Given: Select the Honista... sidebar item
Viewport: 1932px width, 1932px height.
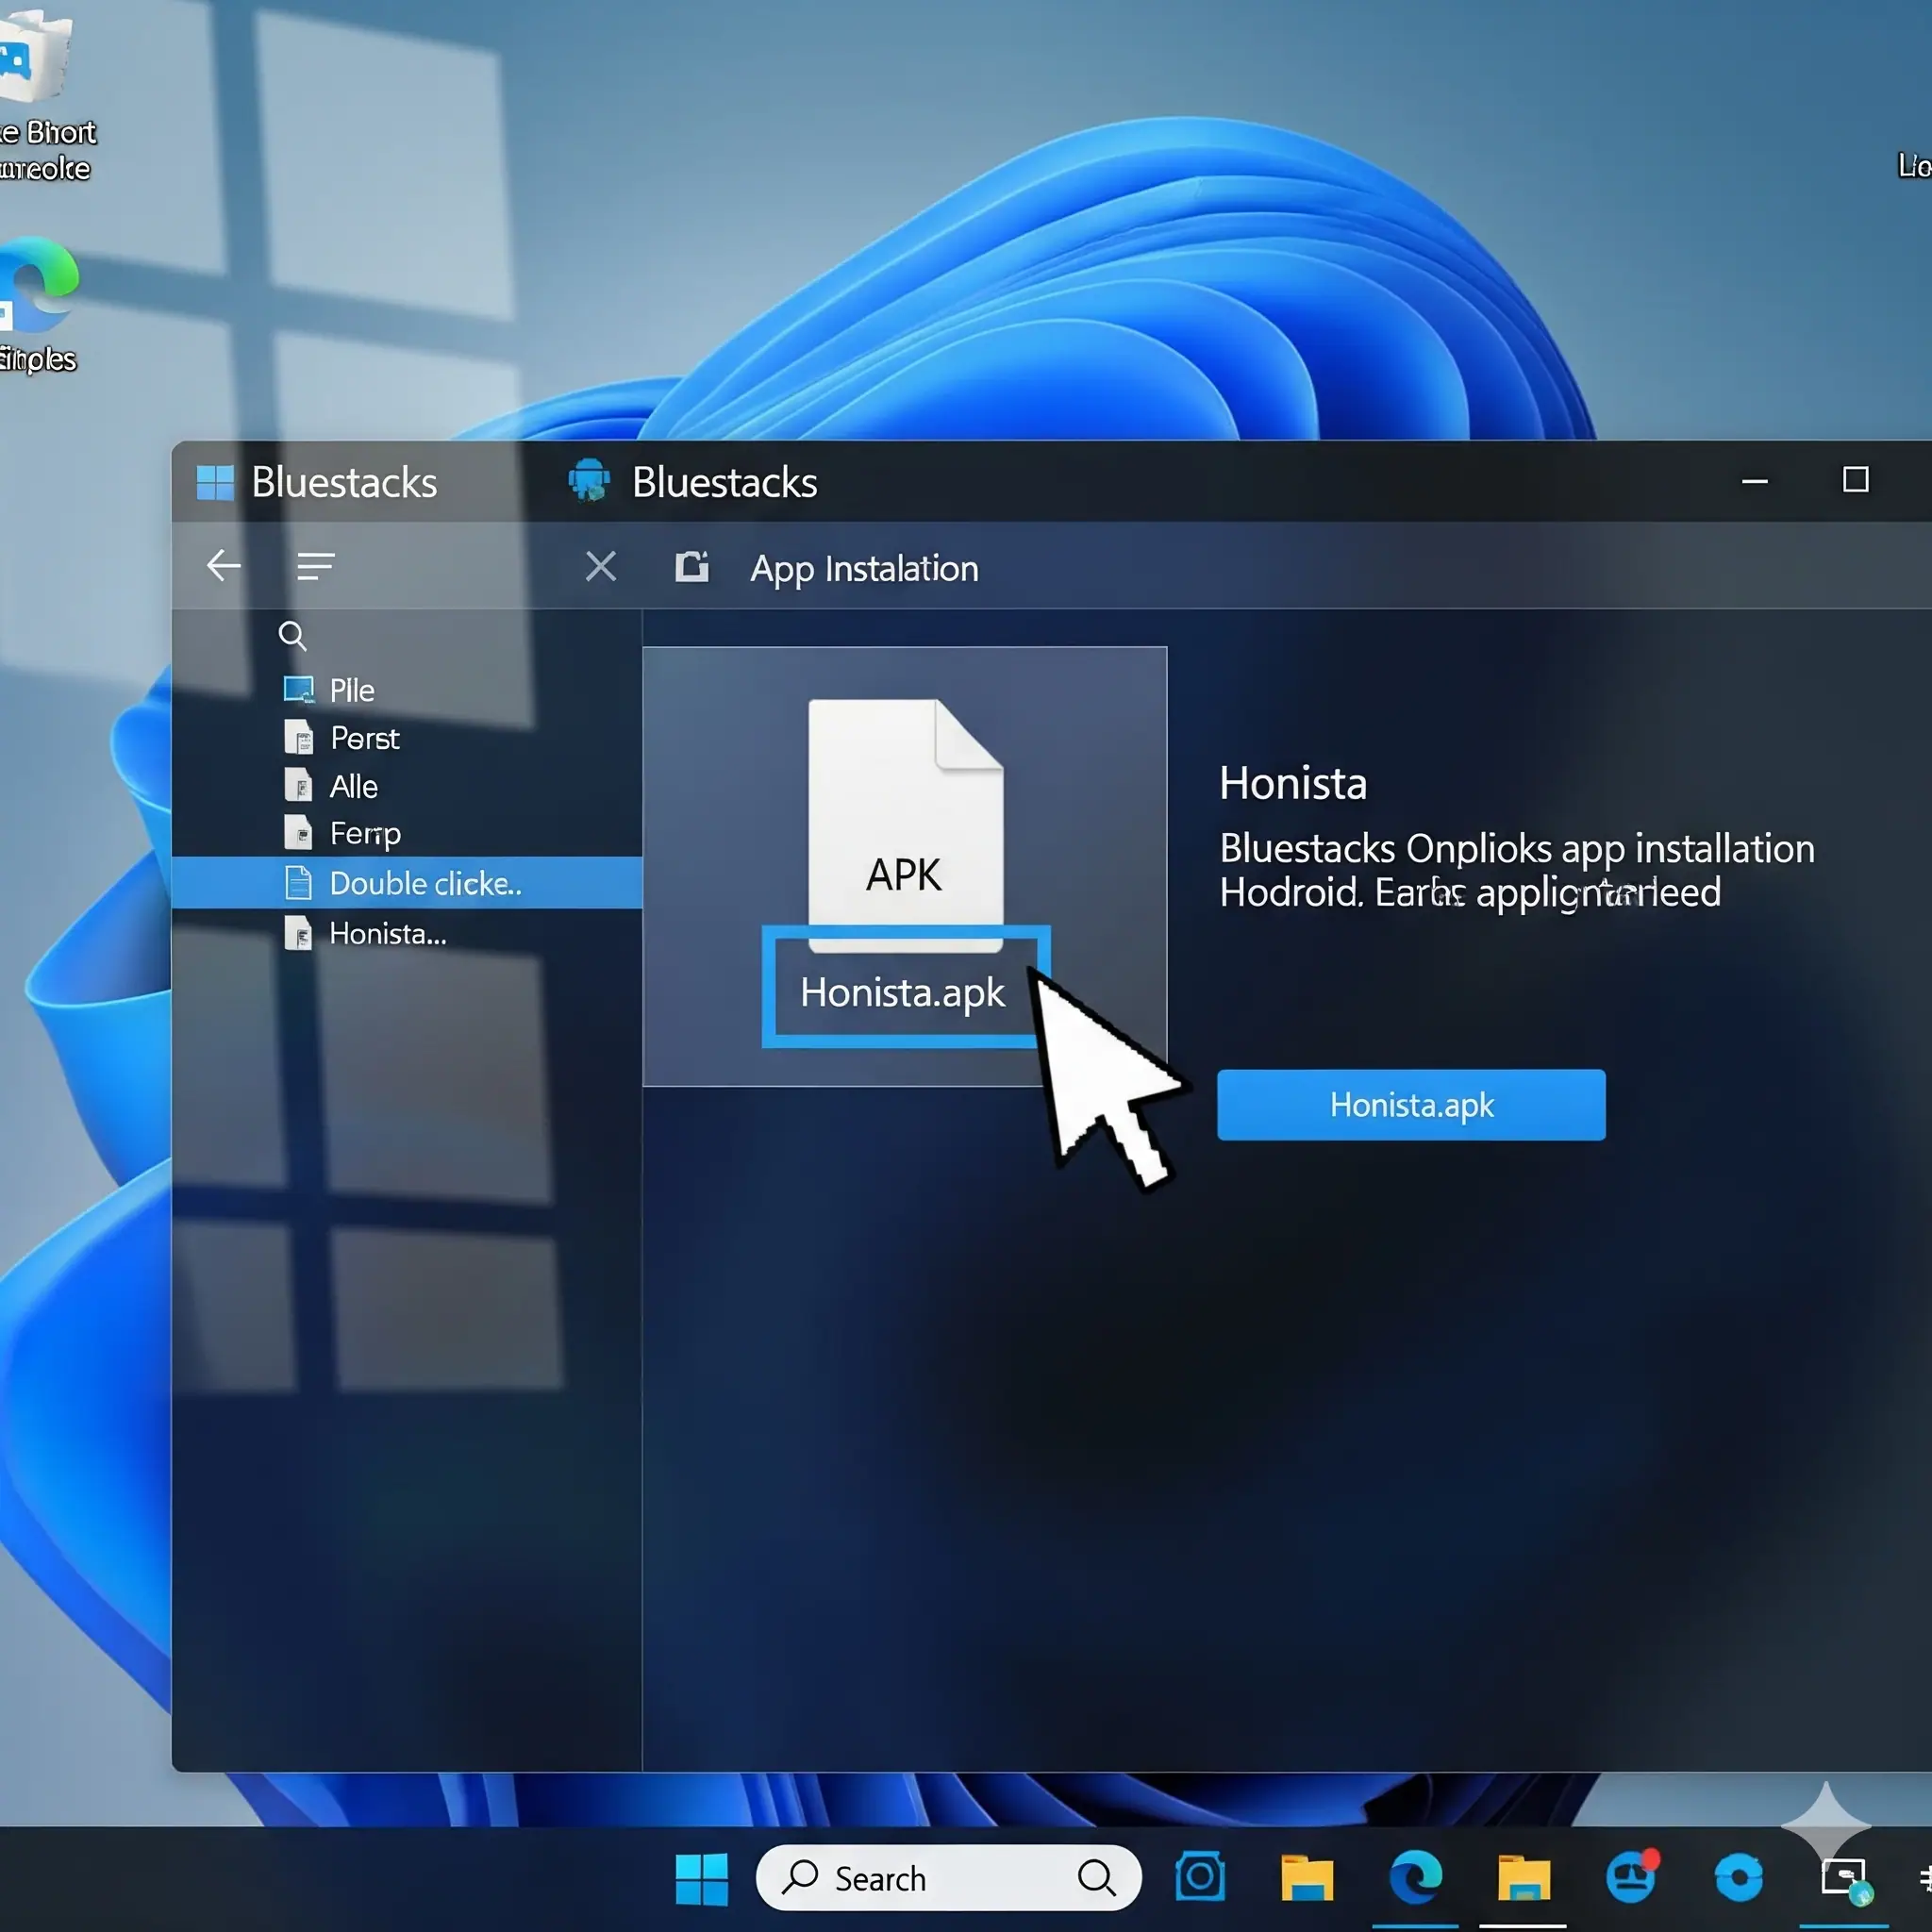Looking at the screenshot, I should point(365,934).
